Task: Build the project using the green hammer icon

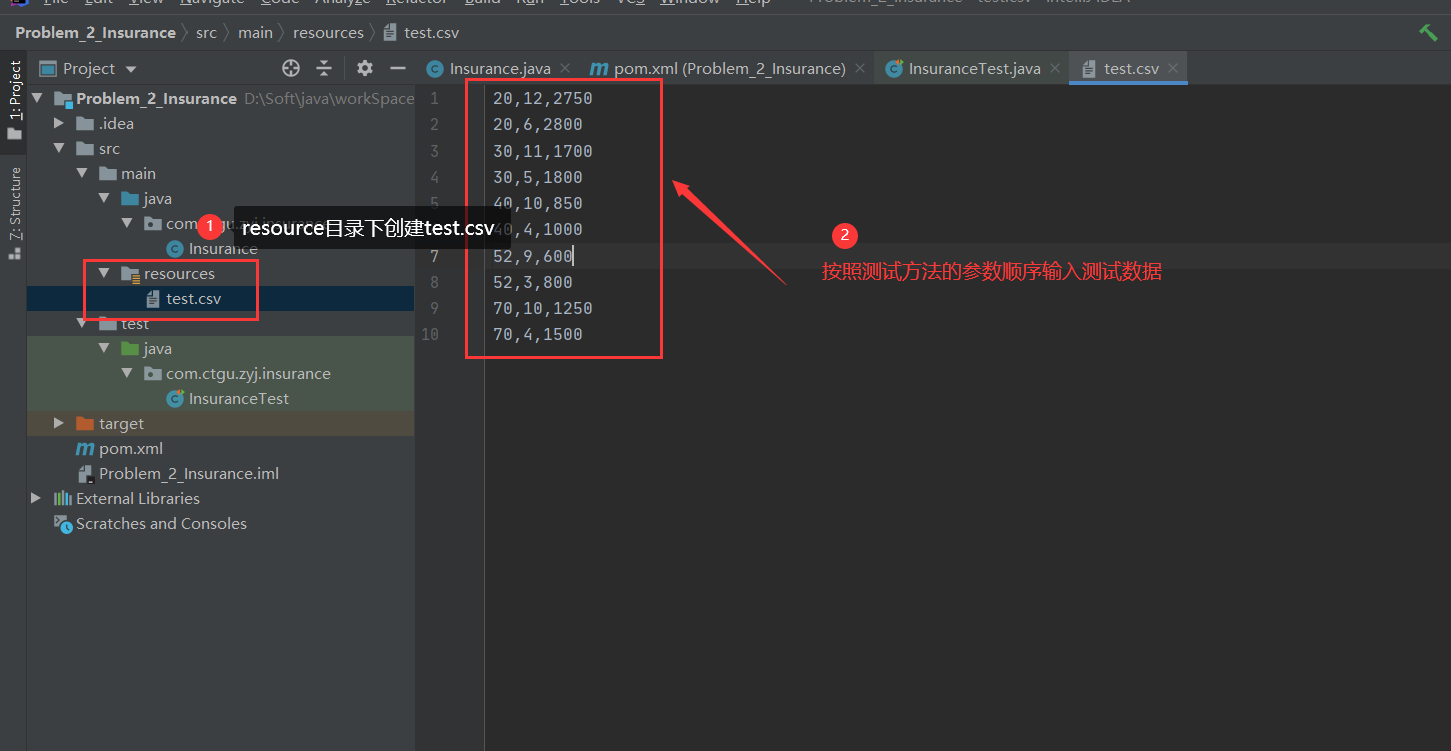Action: [1428, 32]
